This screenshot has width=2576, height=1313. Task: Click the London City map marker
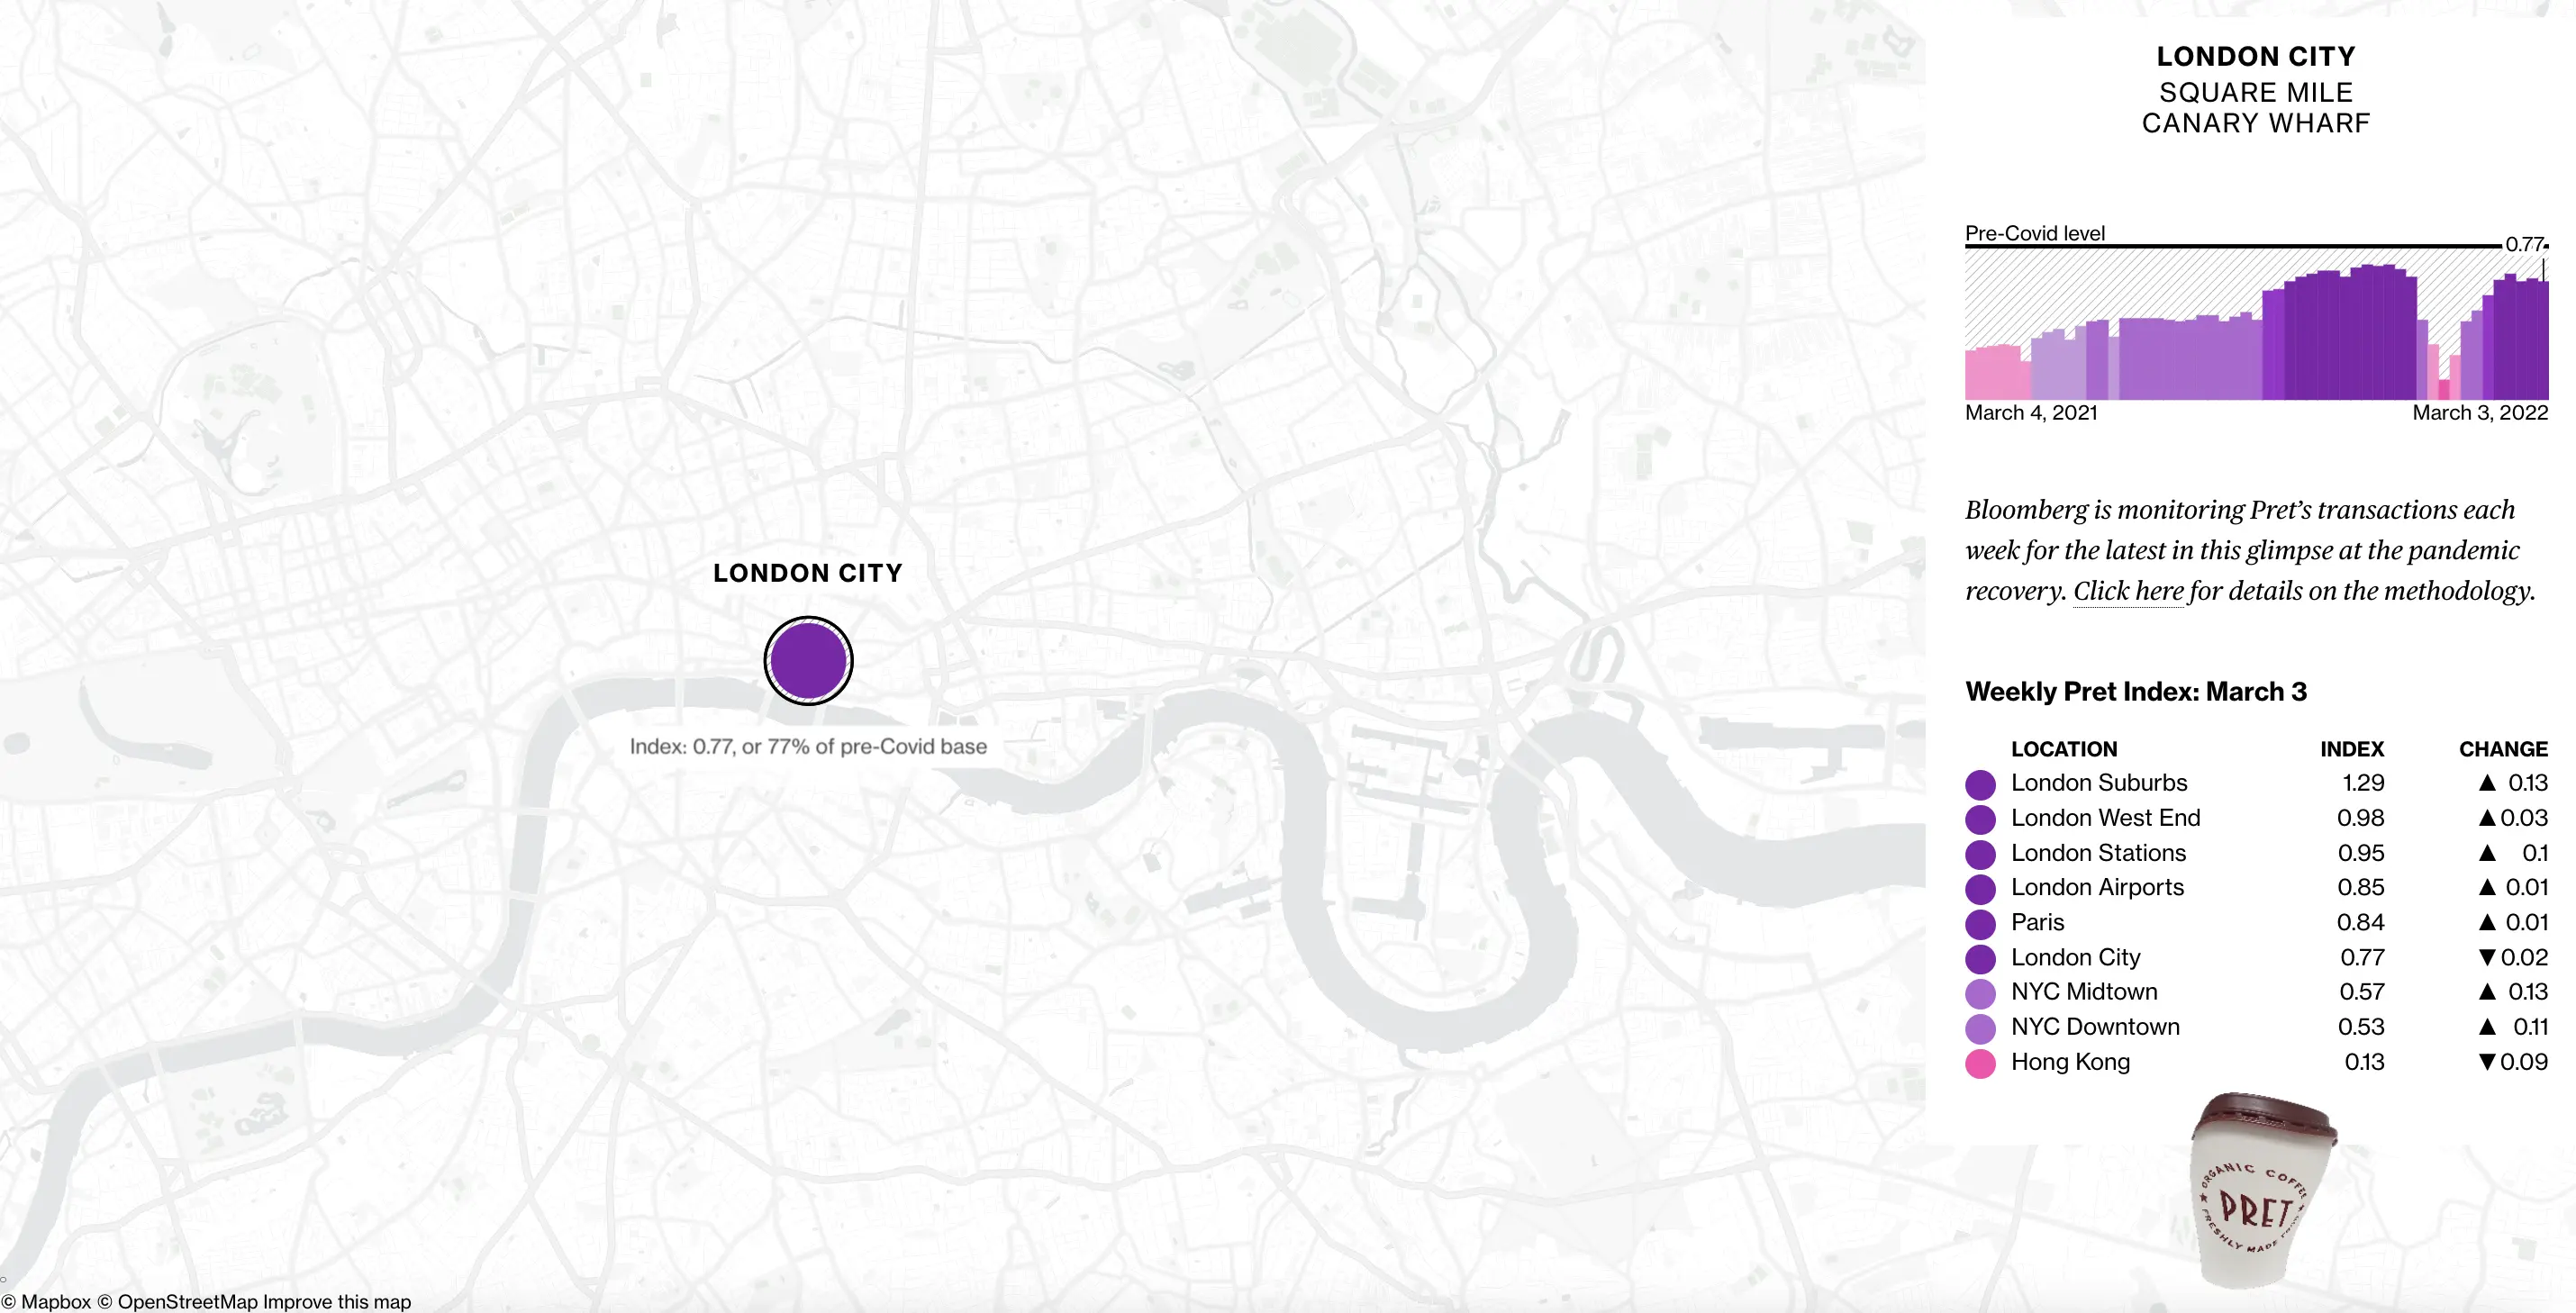pos(808,661)
